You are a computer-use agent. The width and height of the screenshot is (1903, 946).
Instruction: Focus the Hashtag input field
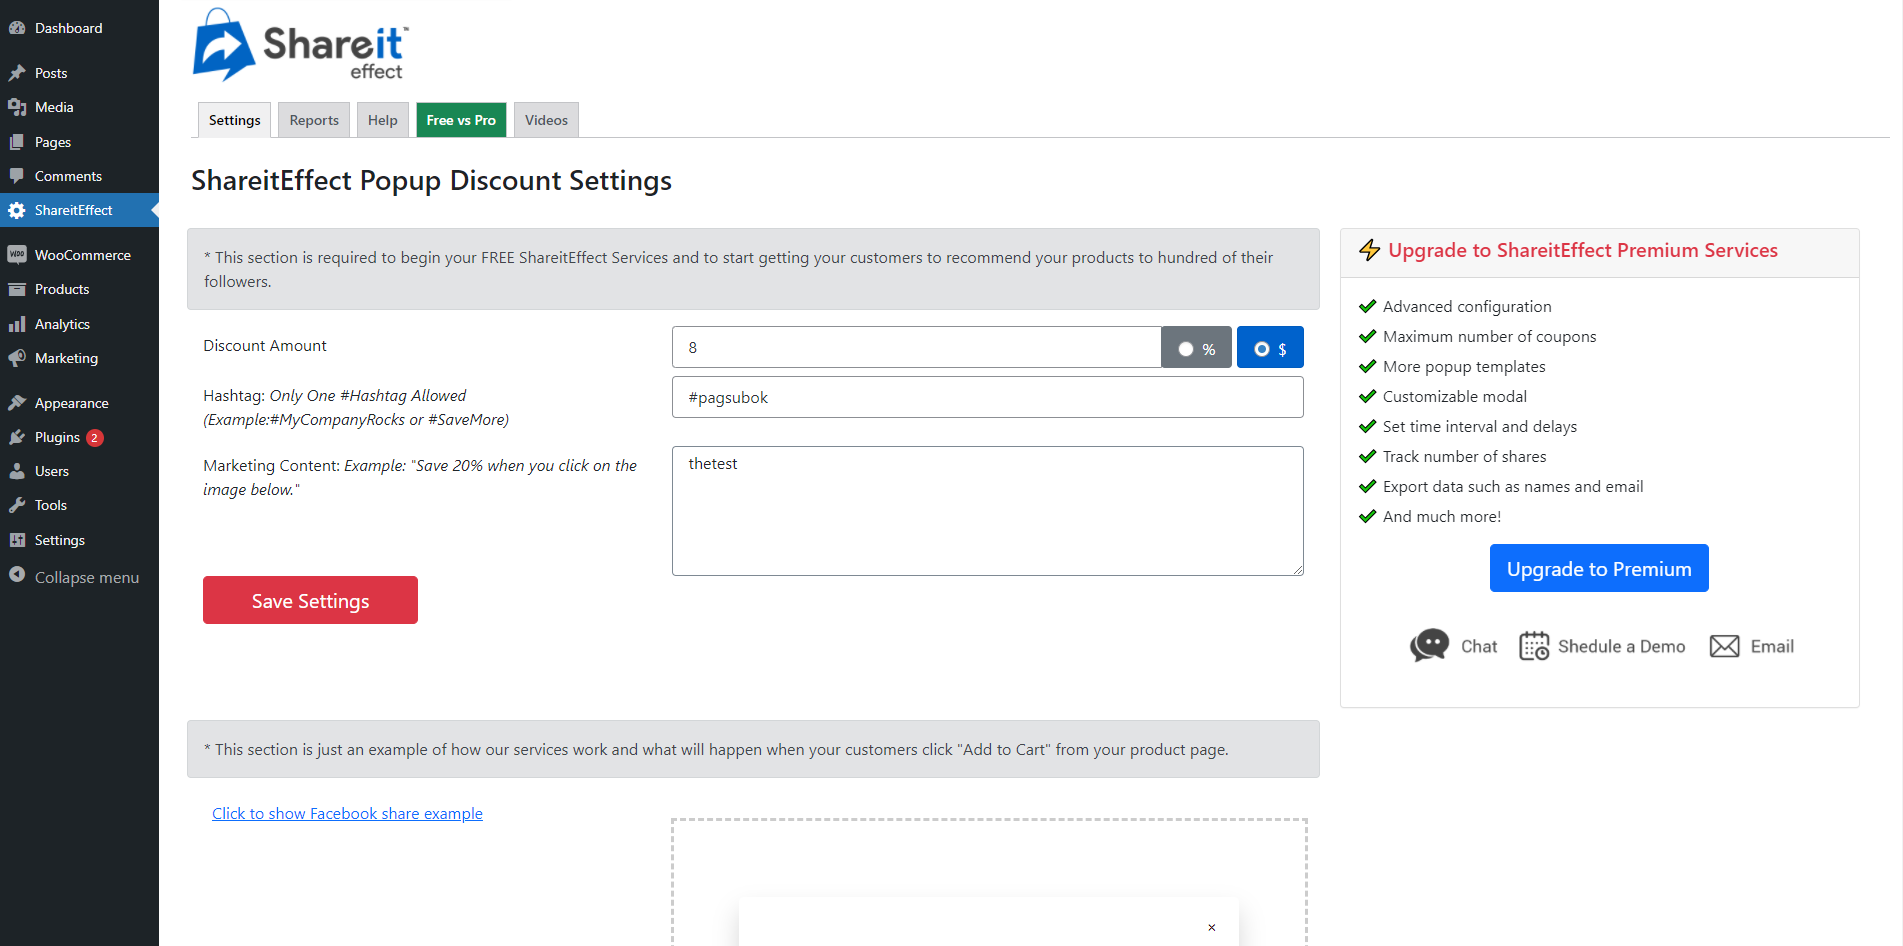point(987,397)
